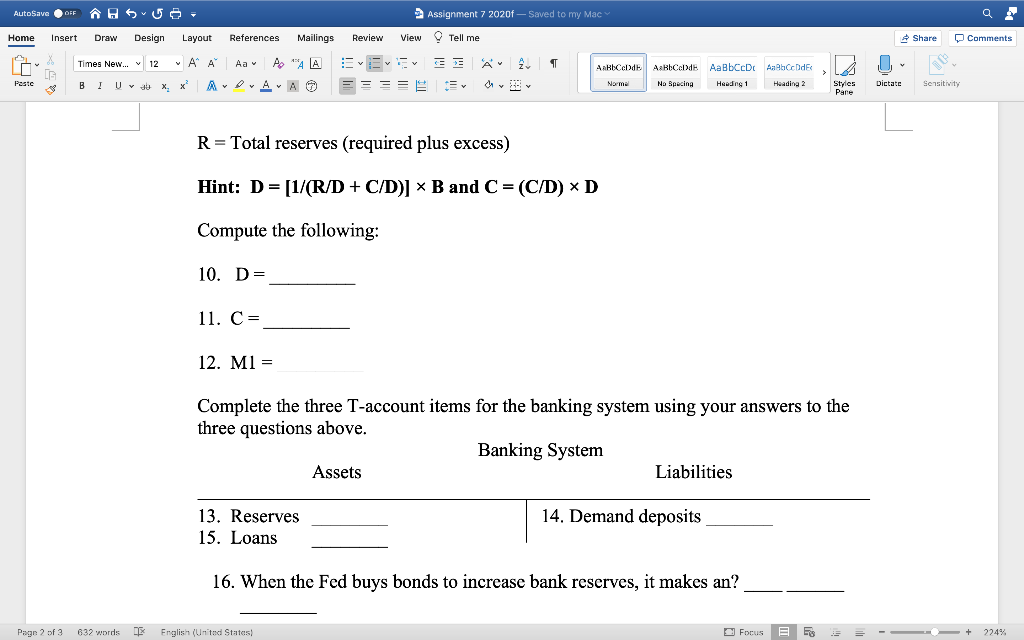Justify paragraph text
The height and width of the screenshot is (640, 1024).
point(403,86)
